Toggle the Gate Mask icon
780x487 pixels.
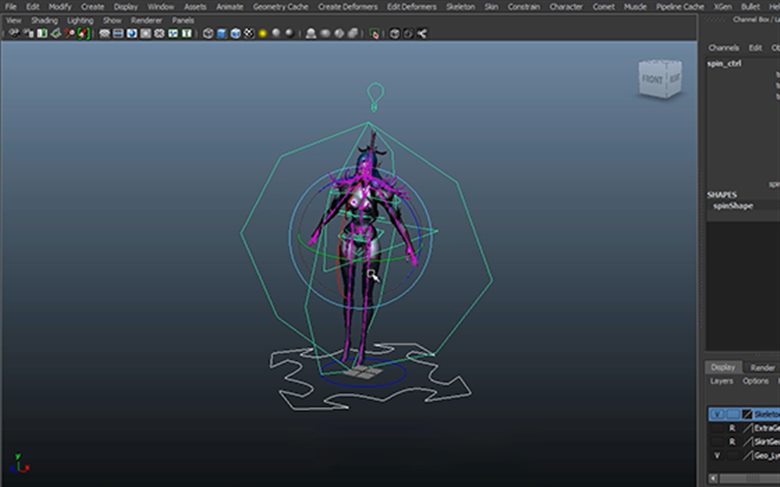(x=145, y=33)
